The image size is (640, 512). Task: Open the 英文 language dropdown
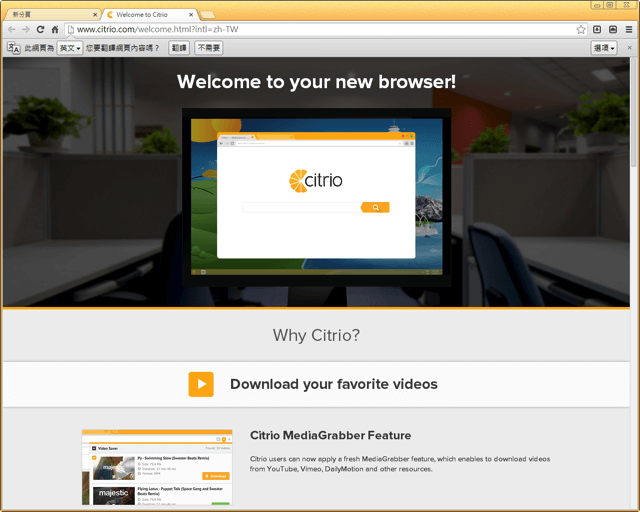click(x=70, y=48)
